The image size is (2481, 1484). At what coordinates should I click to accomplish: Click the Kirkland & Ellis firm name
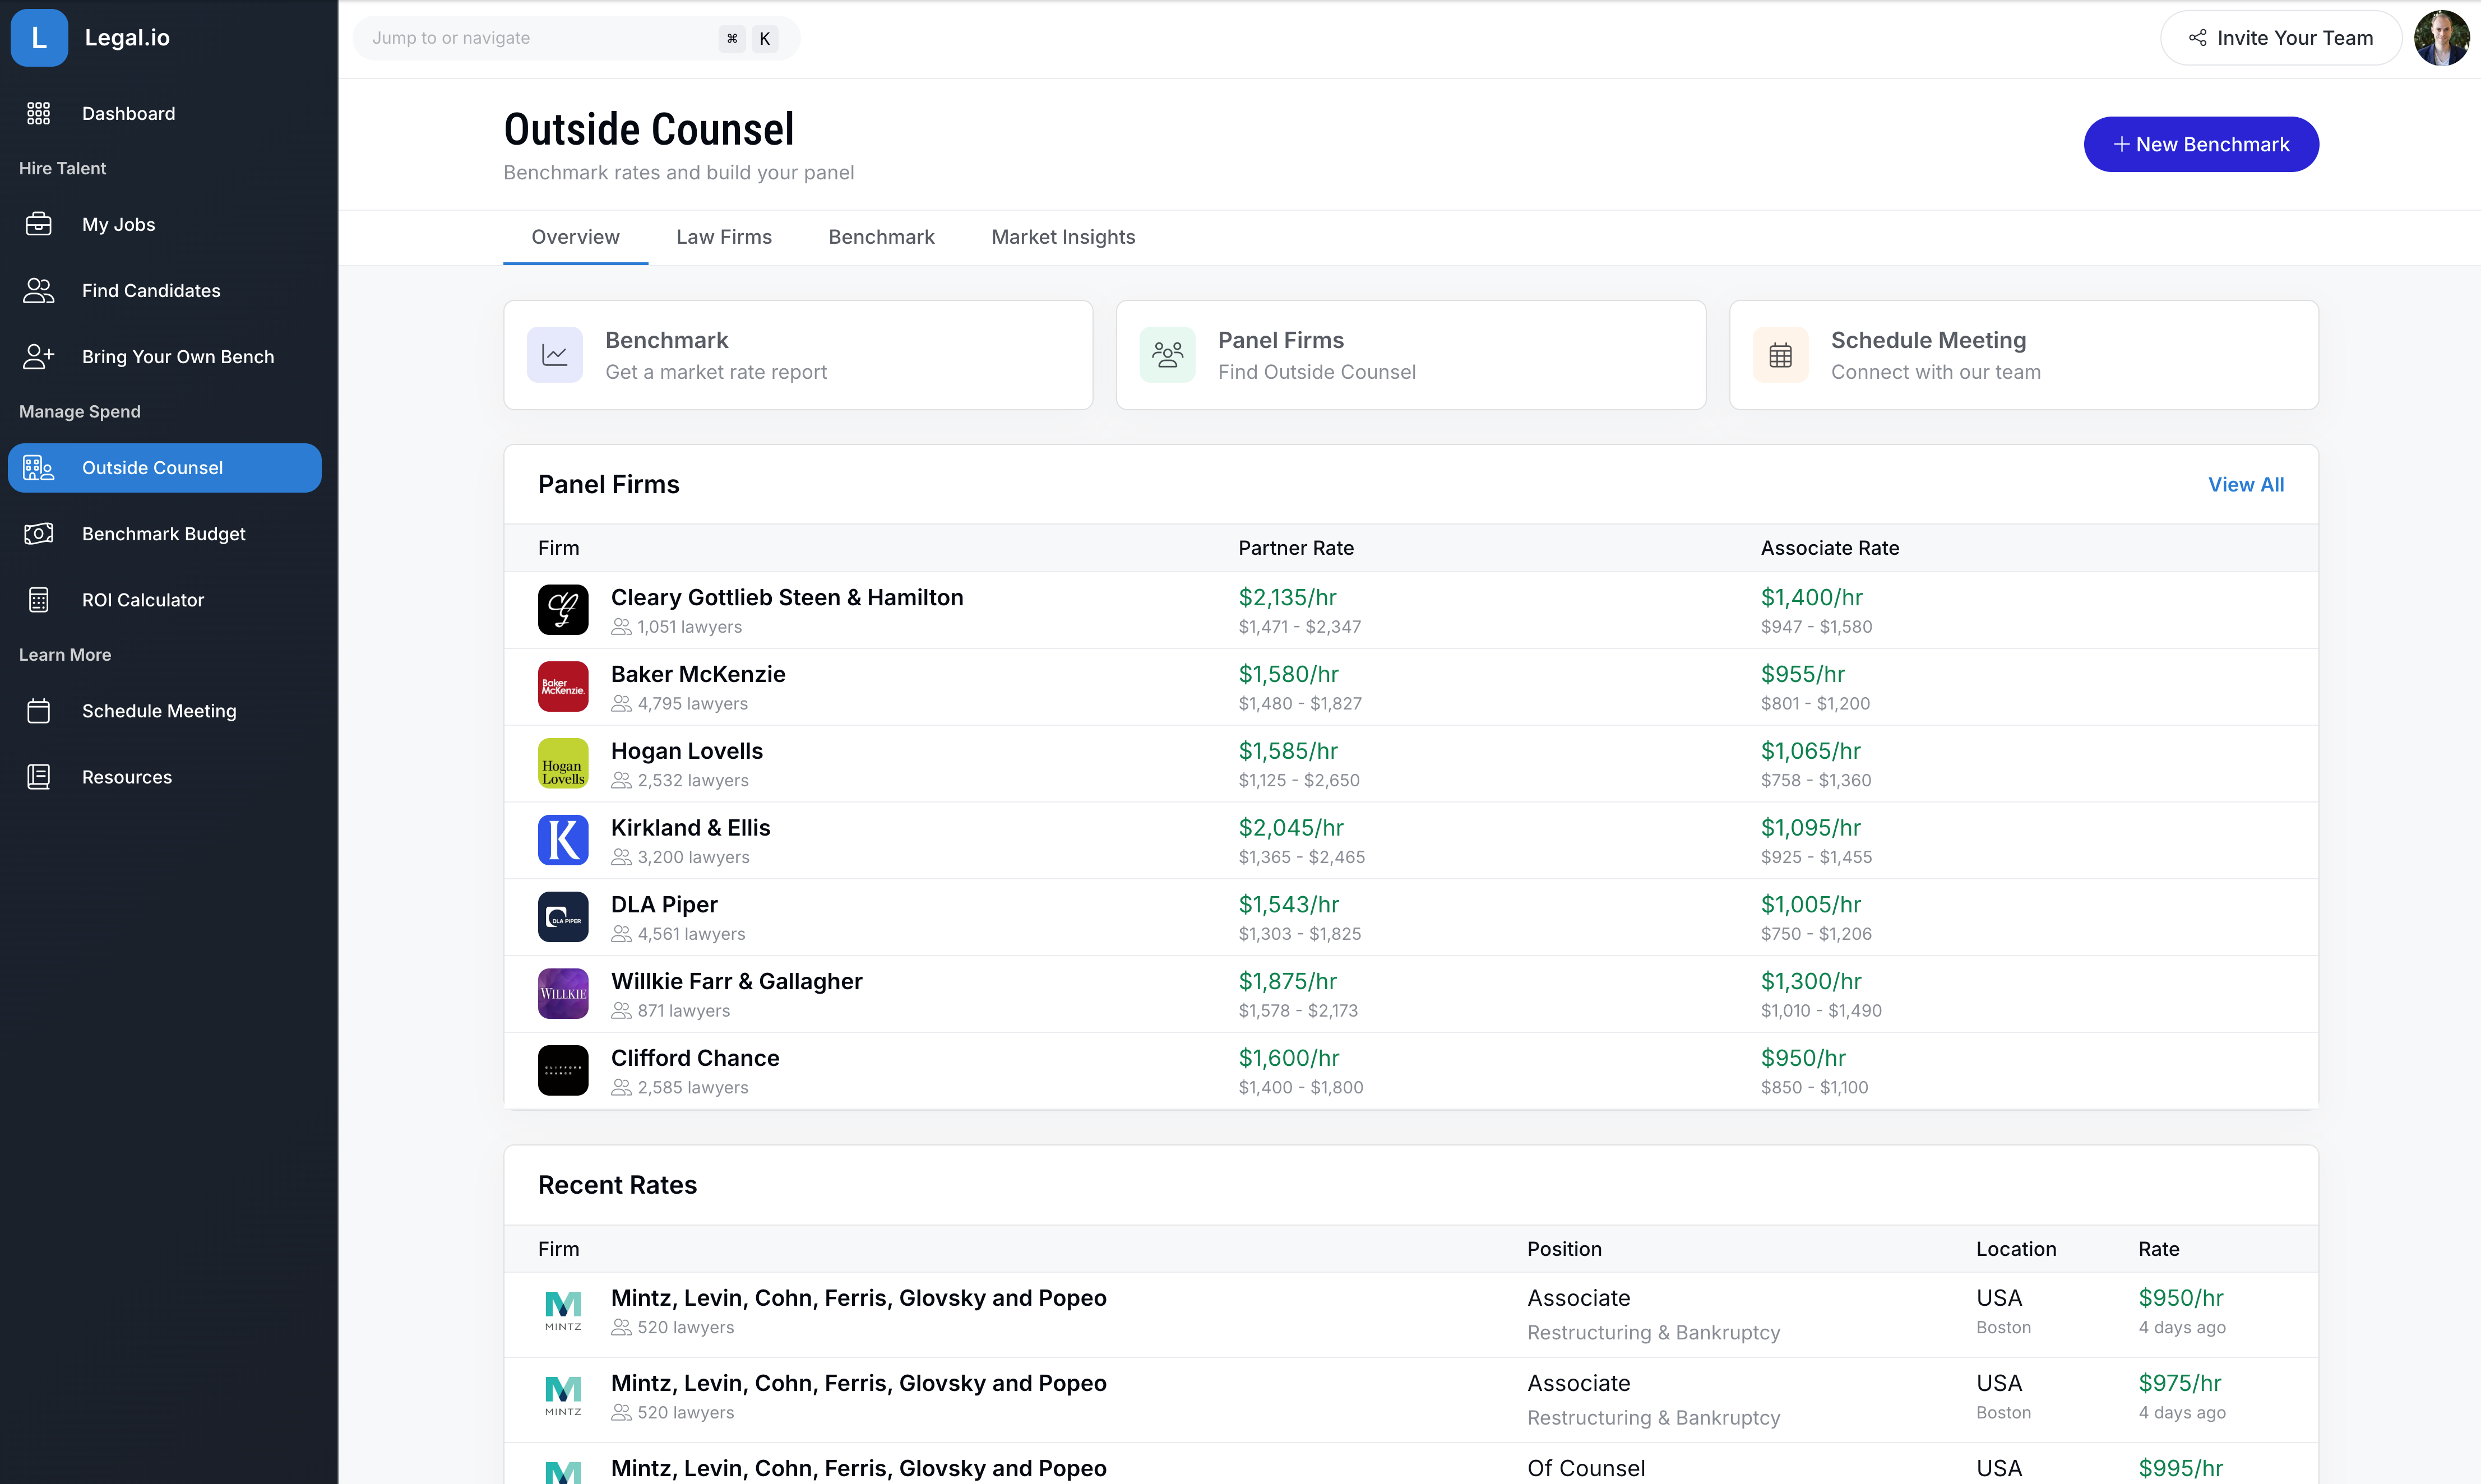click(691, 828)
